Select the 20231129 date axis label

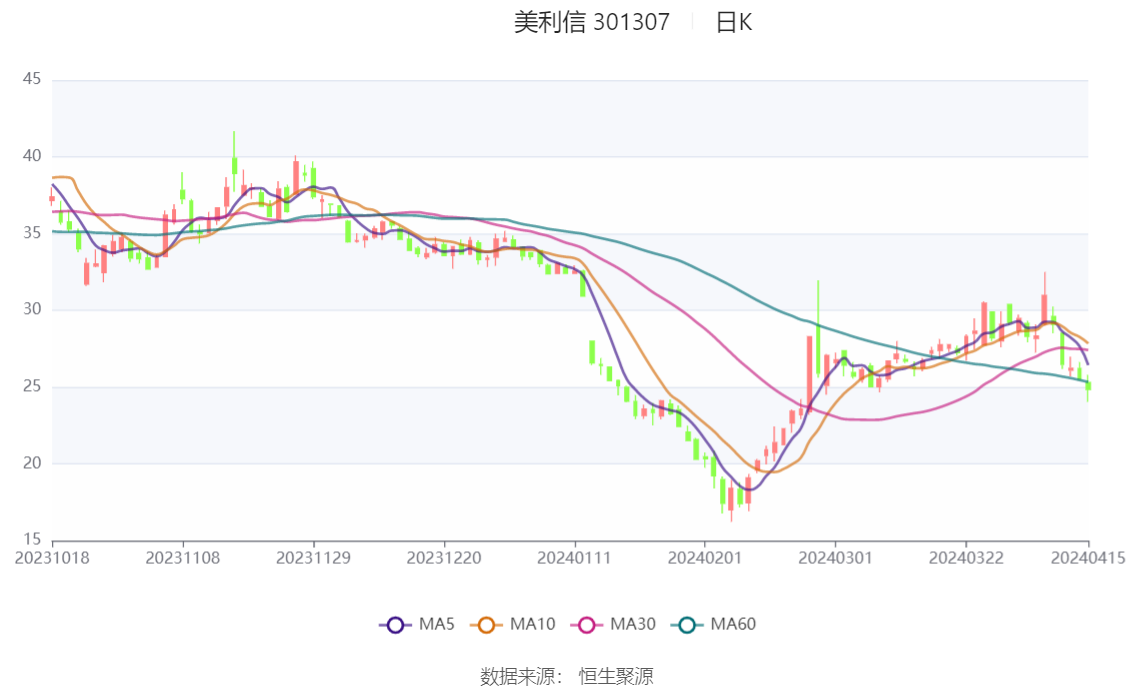point(313,558)
